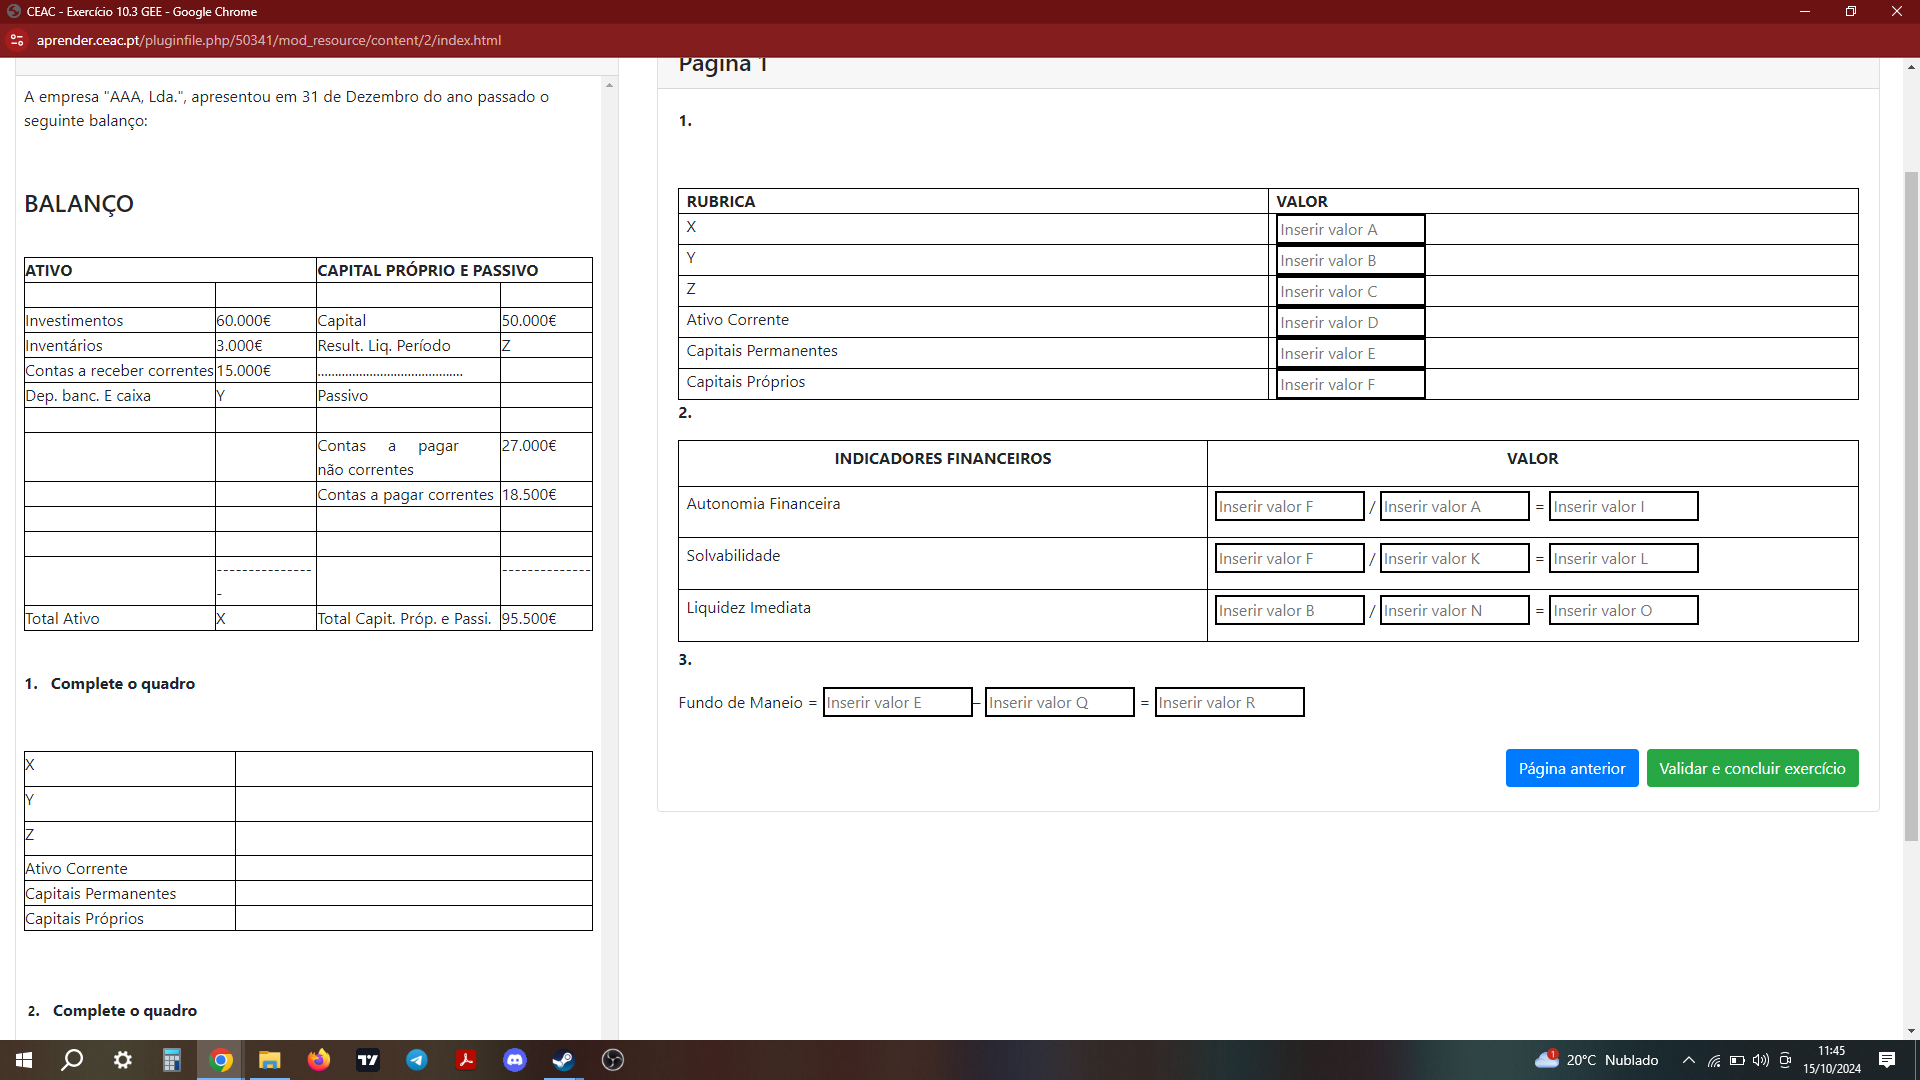Focus the Inserir valor B field for Y

tap(1350, 260)
